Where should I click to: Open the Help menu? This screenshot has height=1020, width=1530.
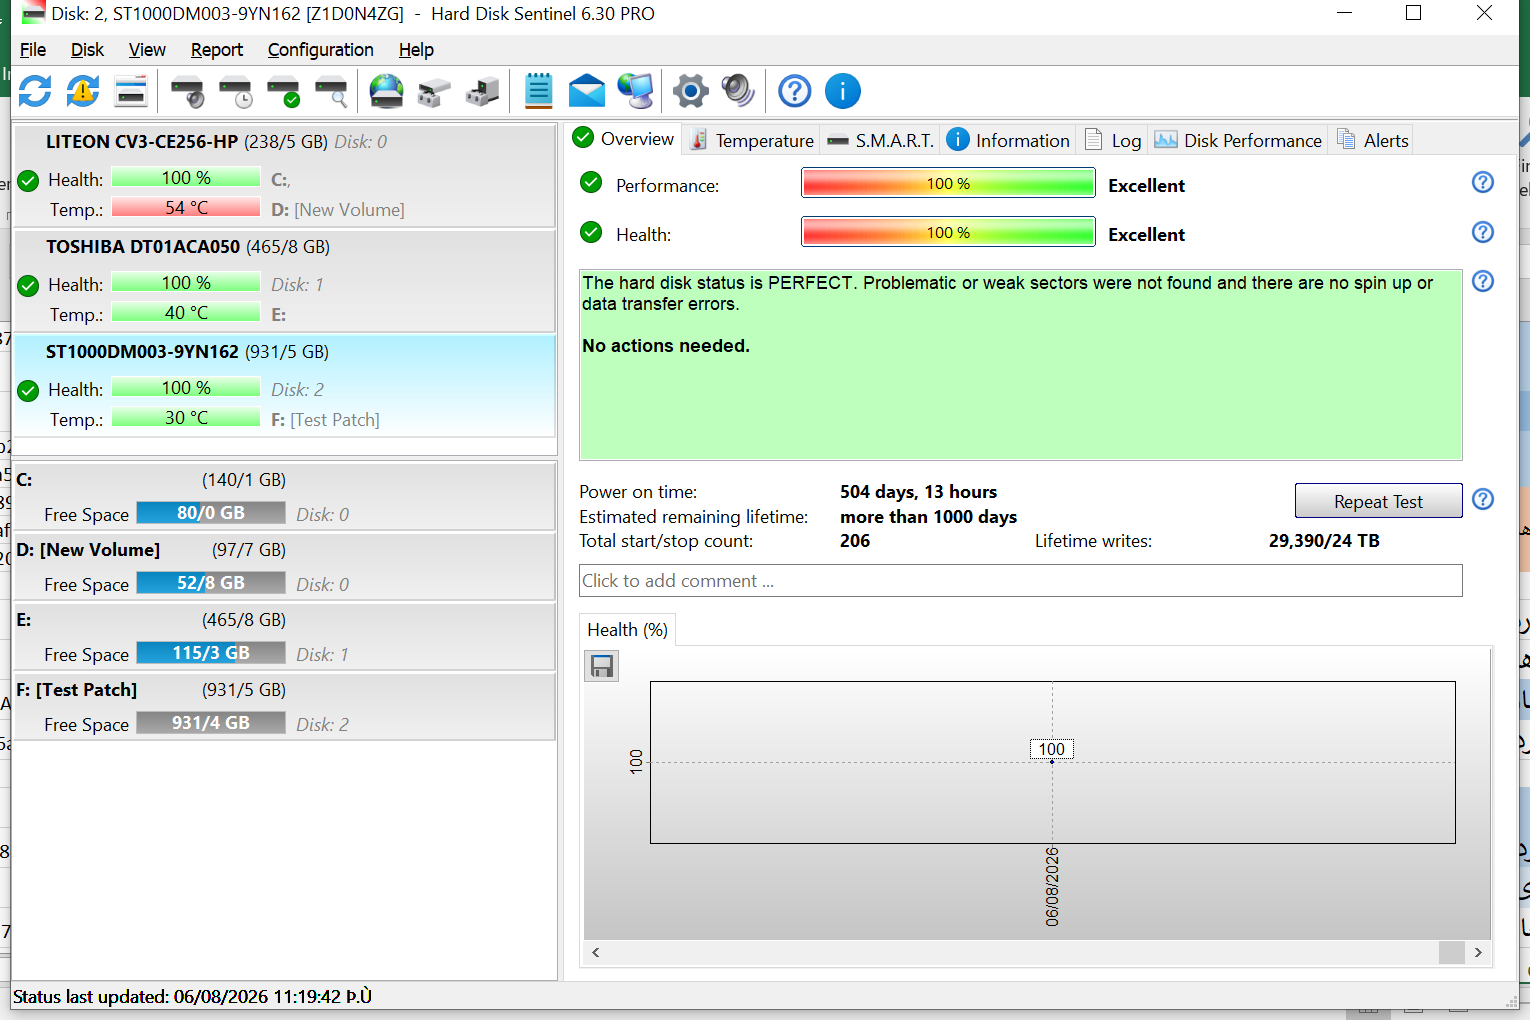coord(416,50)
